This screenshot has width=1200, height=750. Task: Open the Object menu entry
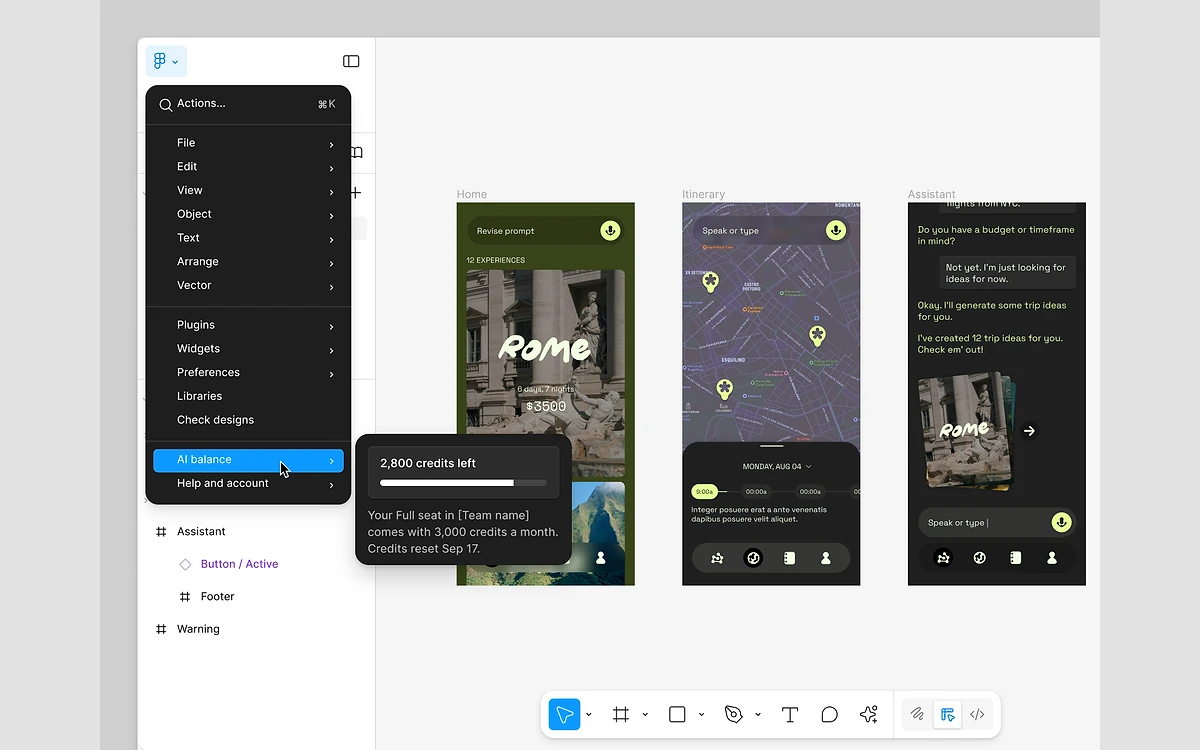coord(248,214)
